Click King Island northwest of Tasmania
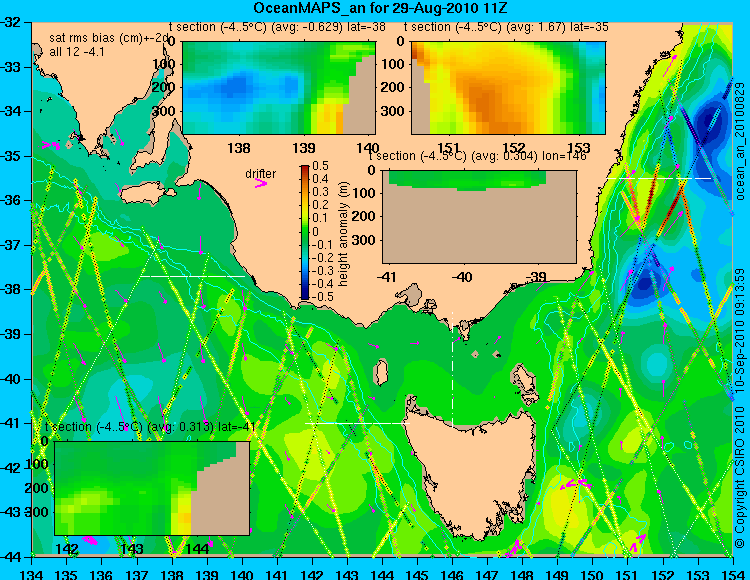The height and width of the screenshot is (580, 750). coord(381,372)
